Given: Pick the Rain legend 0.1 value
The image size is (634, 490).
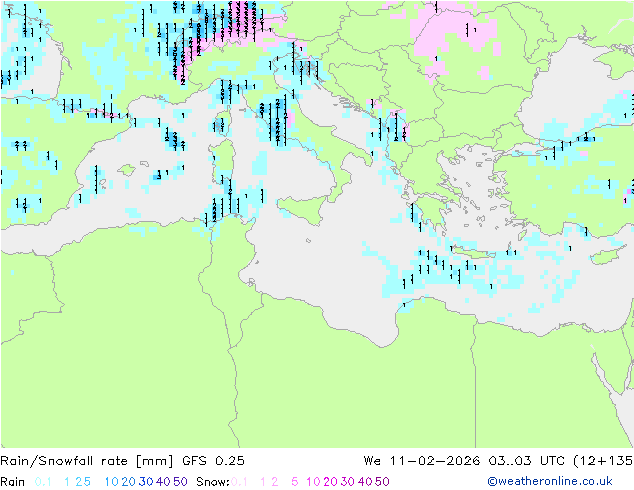Looking at the screenshot, I should point(43,482).
